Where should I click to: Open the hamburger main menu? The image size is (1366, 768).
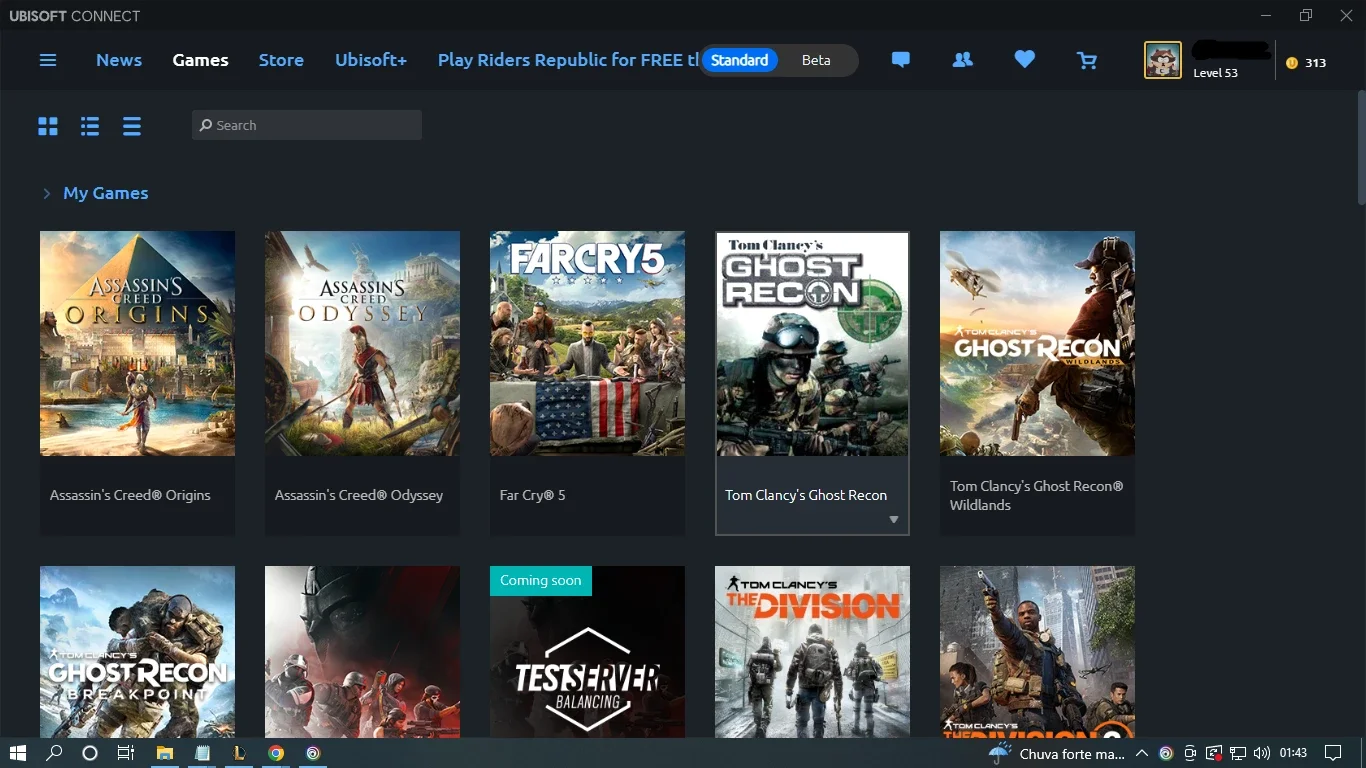(47, 60)
